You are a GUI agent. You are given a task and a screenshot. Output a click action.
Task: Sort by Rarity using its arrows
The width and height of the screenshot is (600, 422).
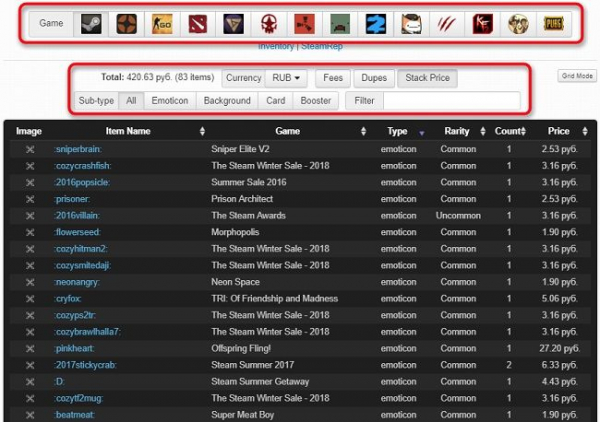[x=483, y=132]
